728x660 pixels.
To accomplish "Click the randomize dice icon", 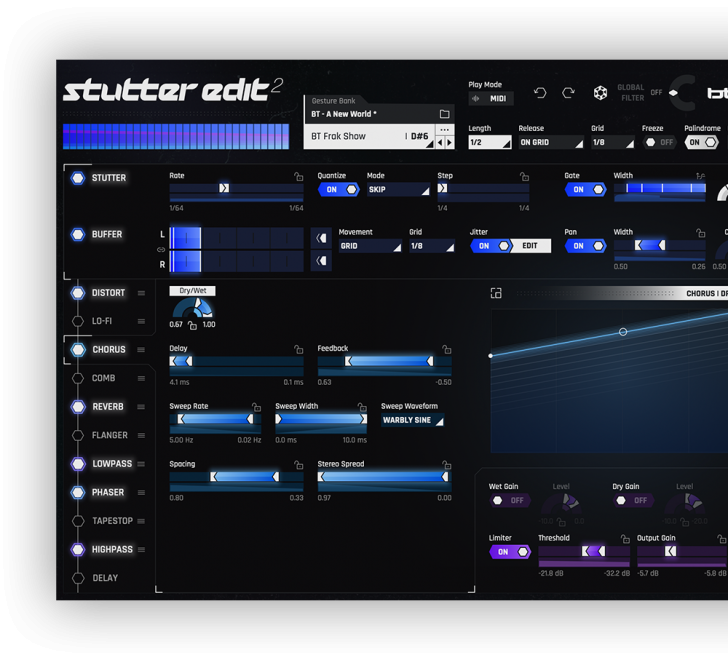I will pos(600,93).
